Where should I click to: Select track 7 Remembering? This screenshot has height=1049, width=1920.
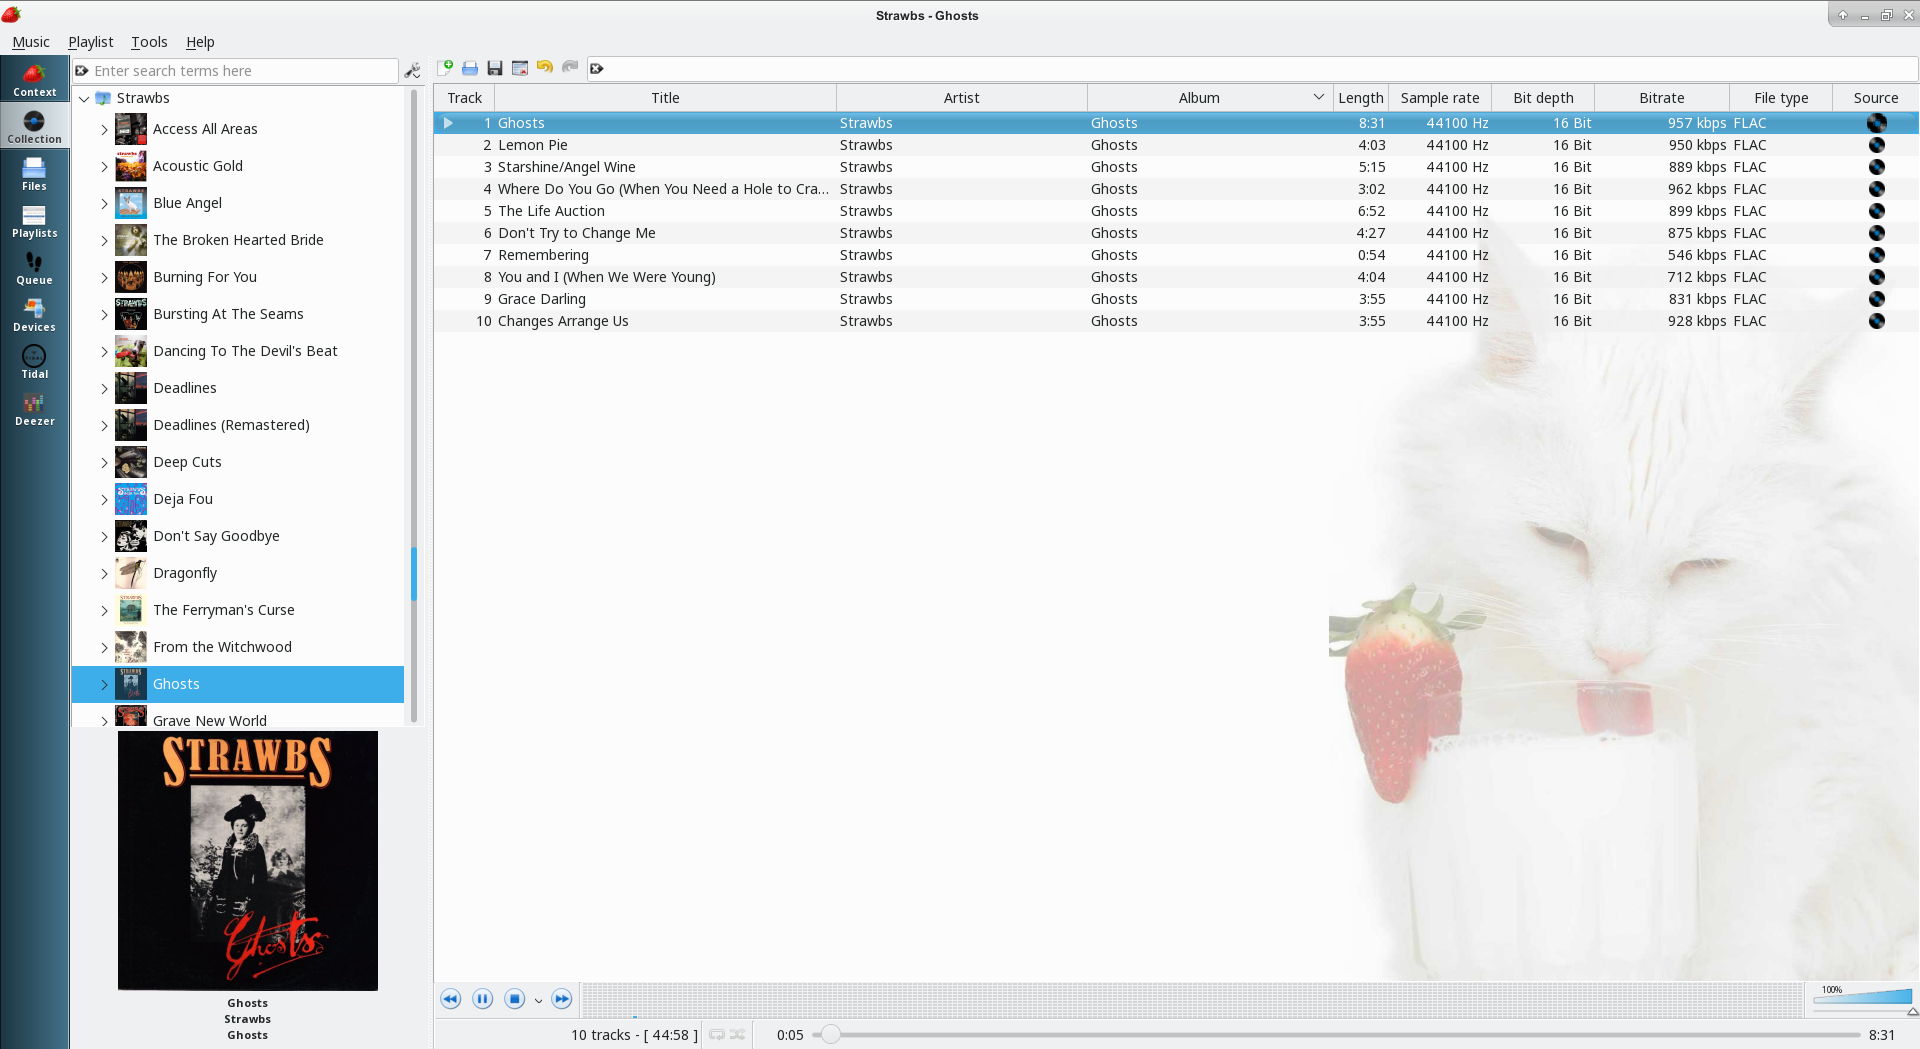(1176, 255)
